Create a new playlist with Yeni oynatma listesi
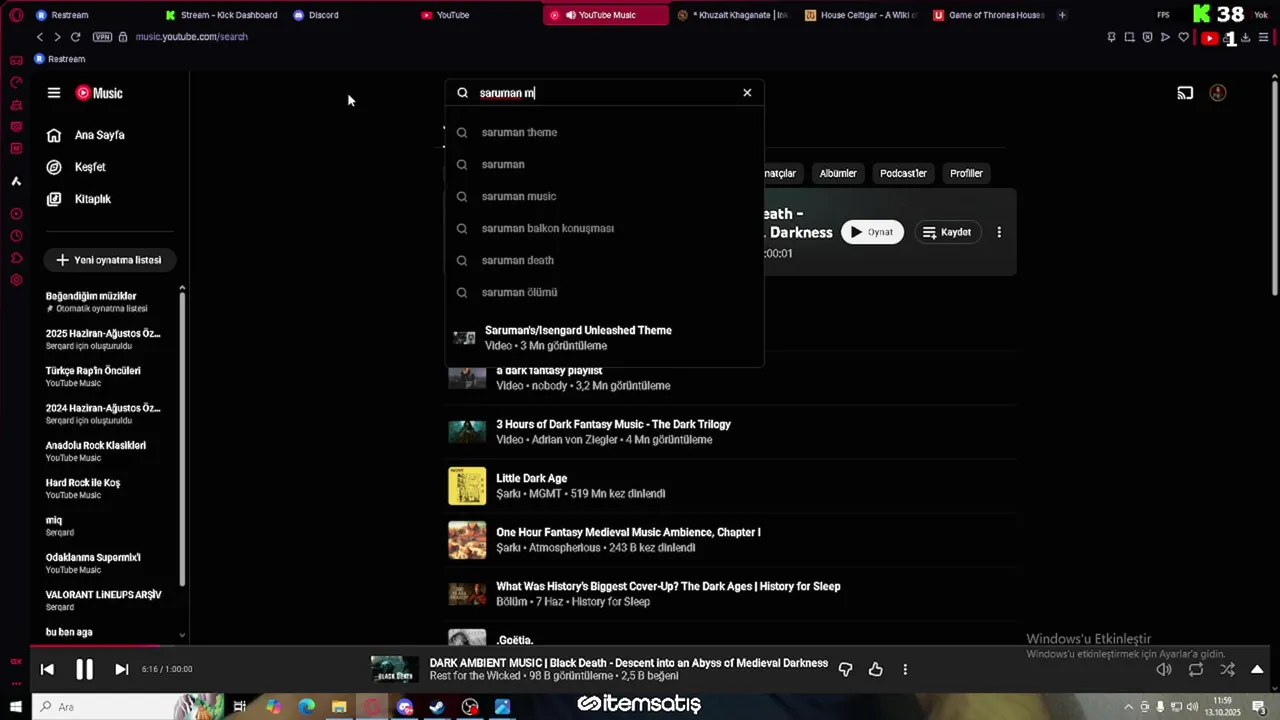Screen dimensions: 1280x720 [109, 260]
